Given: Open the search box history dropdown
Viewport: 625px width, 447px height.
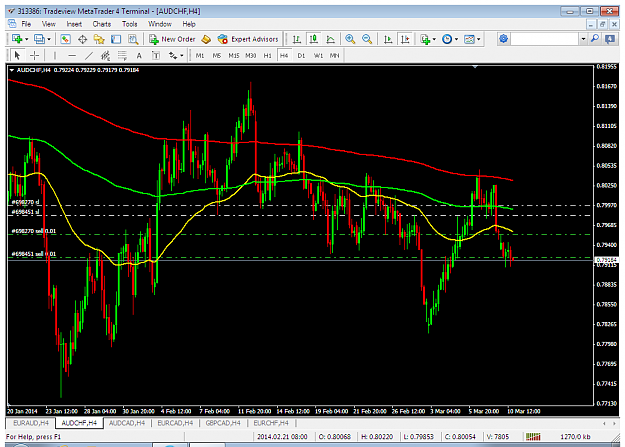Looking at the screenshot, I should [584, 39].
